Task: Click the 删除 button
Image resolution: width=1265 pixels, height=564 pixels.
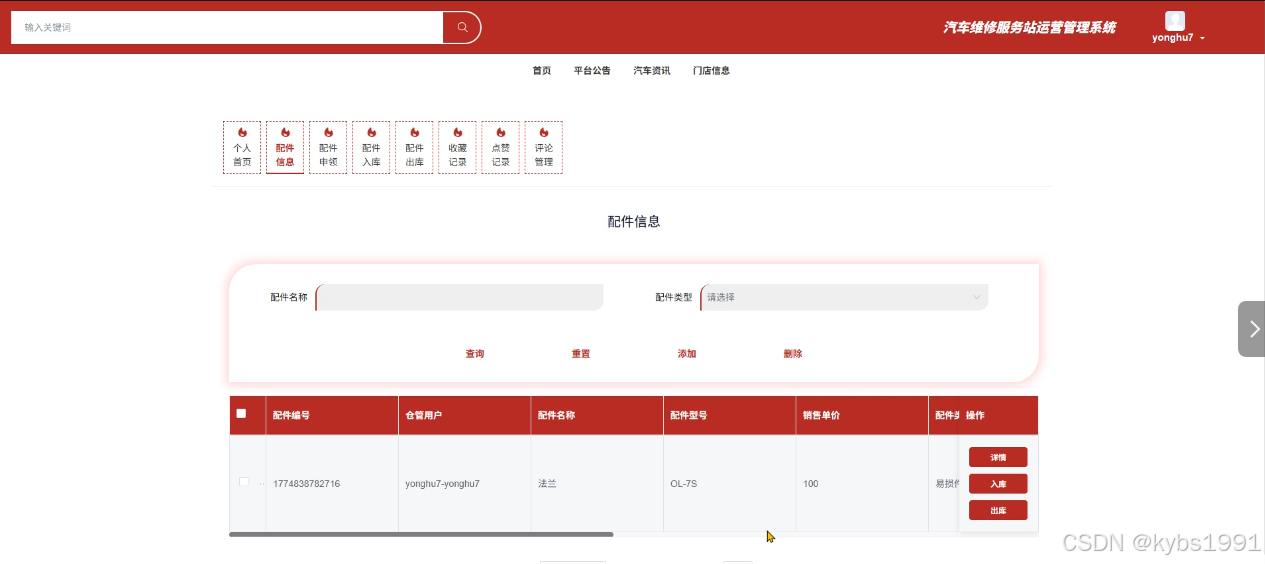Action: click(793, 354)
